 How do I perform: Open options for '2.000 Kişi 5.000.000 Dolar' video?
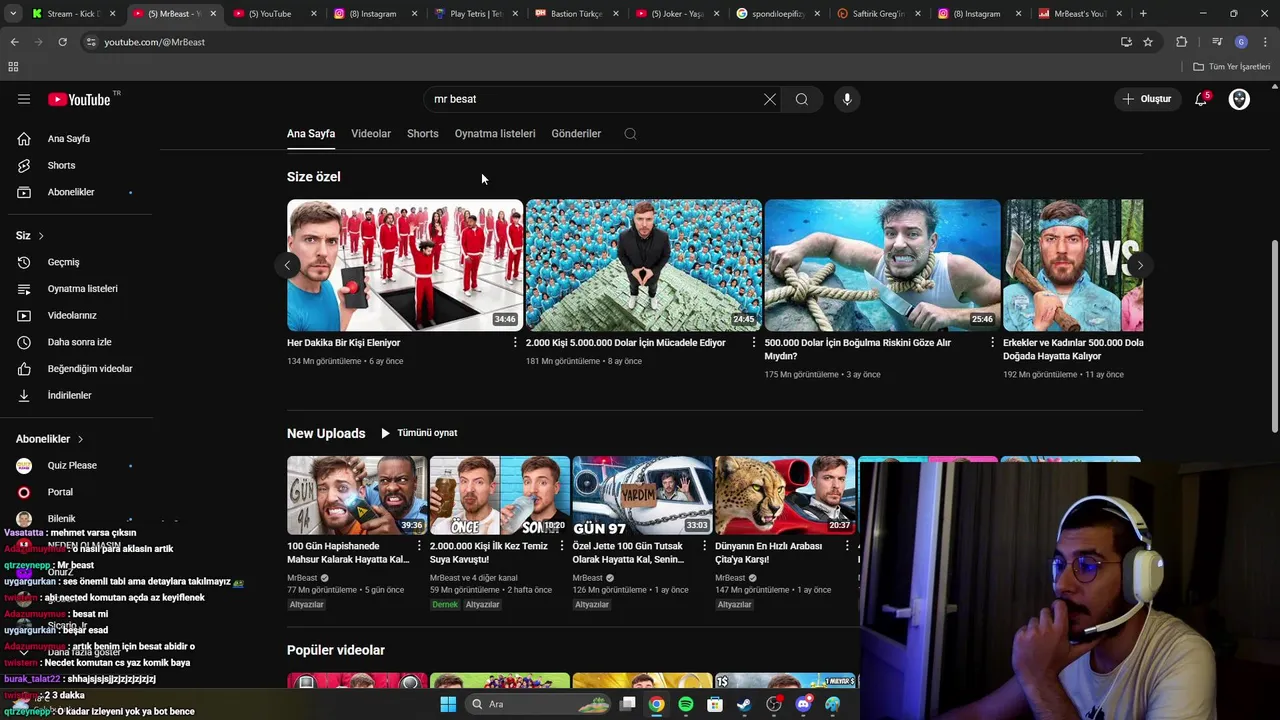[754, 342]
